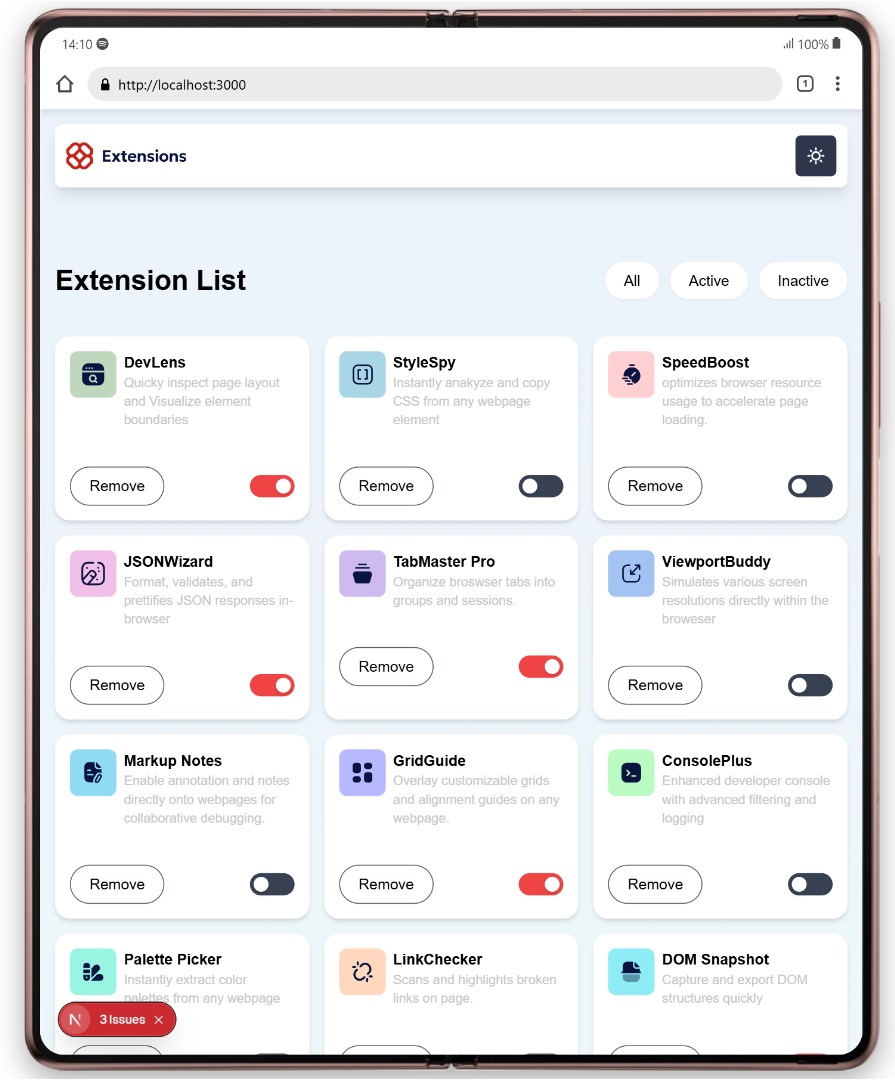
Task: Click the battery icon in the status bar
Action: (x=836, y=43)
